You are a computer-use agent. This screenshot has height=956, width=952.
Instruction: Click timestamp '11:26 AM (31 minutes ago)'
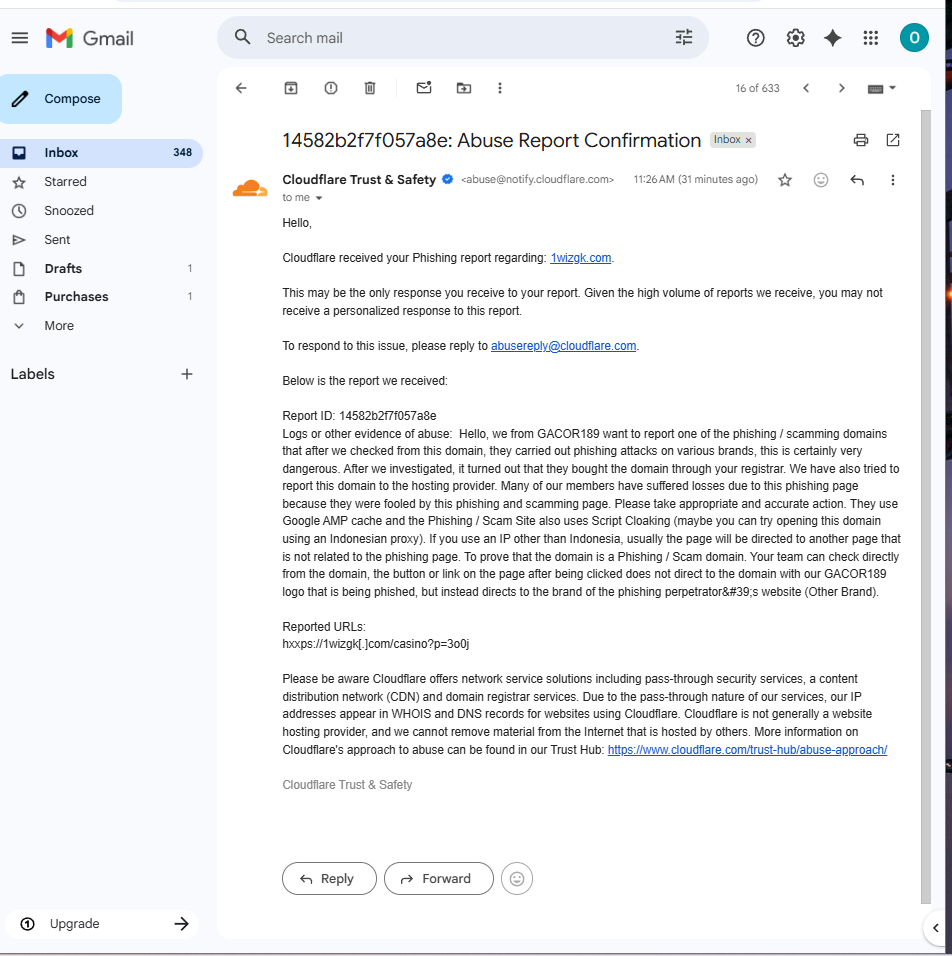695,179
